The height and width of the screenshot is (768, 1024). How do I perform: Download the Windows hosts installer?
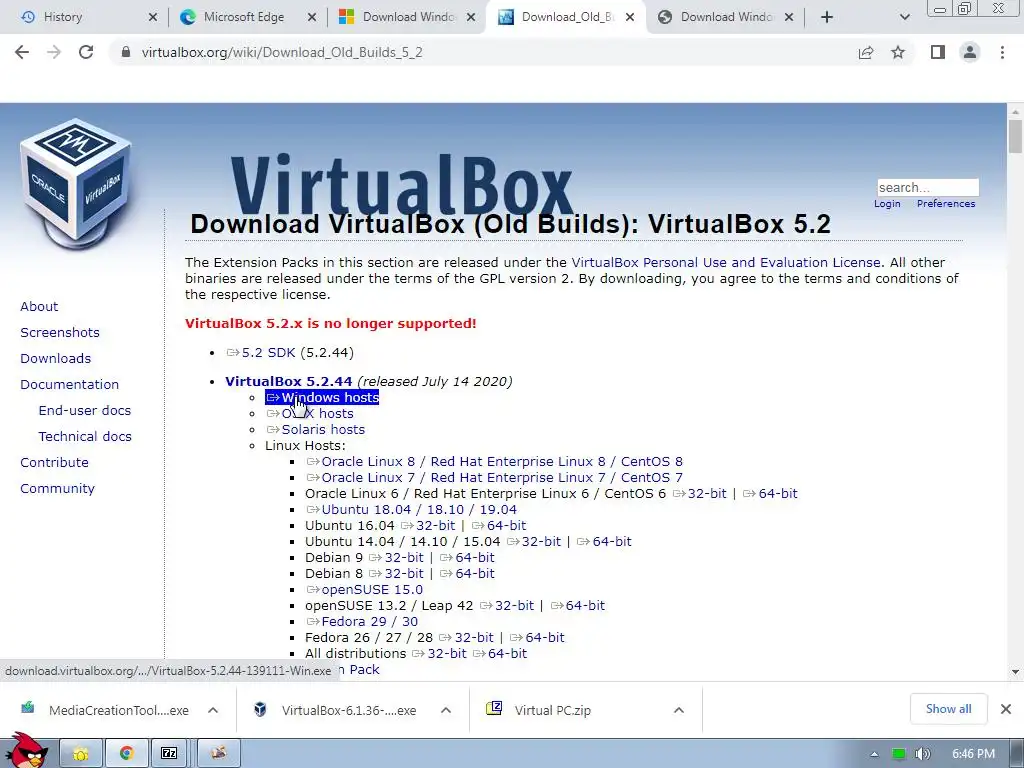pos(322,398)
